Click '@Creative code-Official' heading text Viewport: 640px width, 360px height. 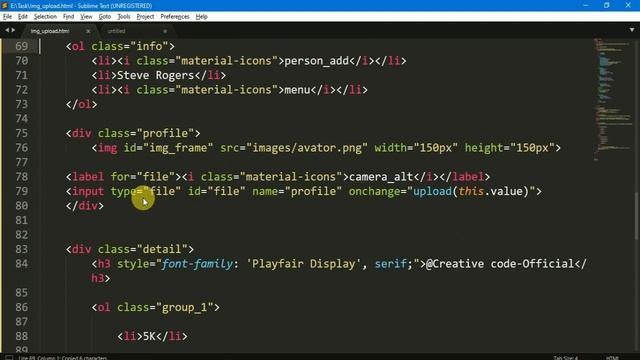pos(500,264)
